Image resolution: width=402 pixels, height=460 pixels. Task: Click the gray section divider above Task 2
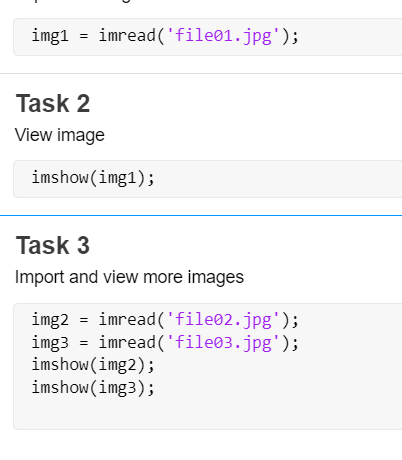coord(201,73)
